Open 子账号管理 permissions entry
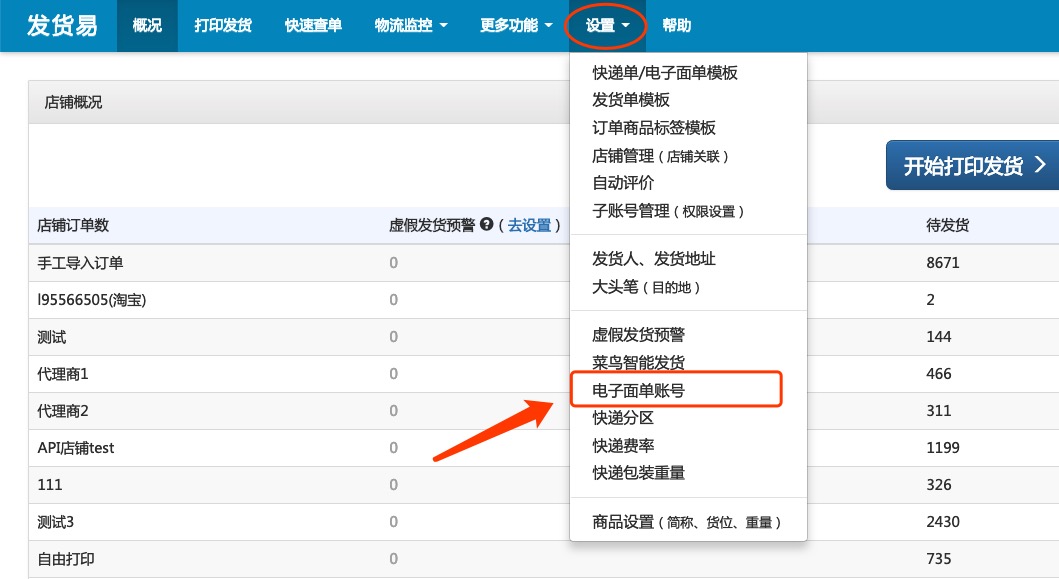This screenshot has width=1059, height=579. tap(668, 211)
